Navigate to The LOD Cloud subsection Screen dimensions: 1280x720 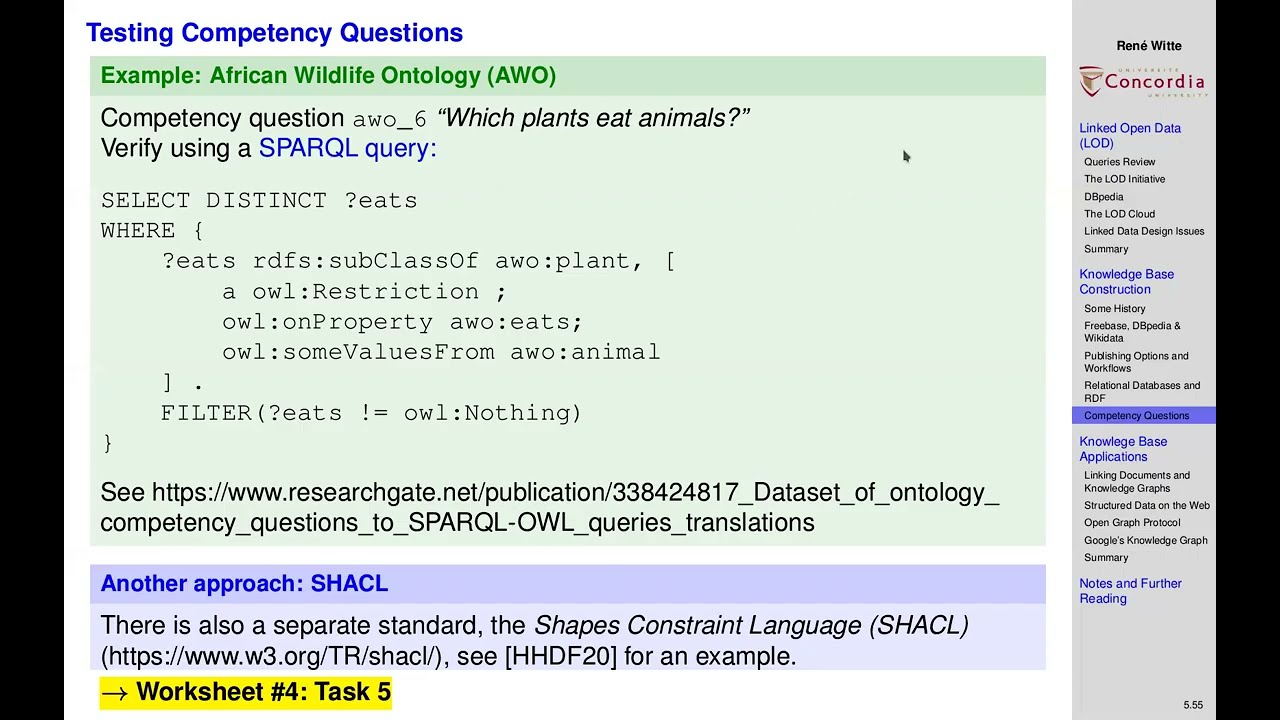click(x=1119, y=214)
